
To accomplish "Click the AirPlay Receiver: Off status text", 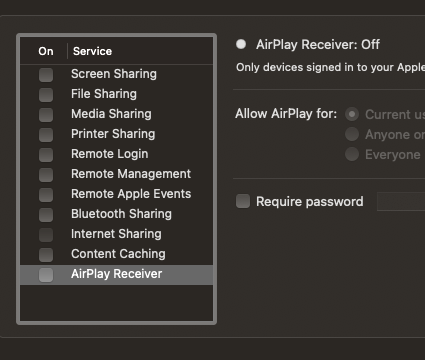I will pyautogui.click(x=318, y=45).
